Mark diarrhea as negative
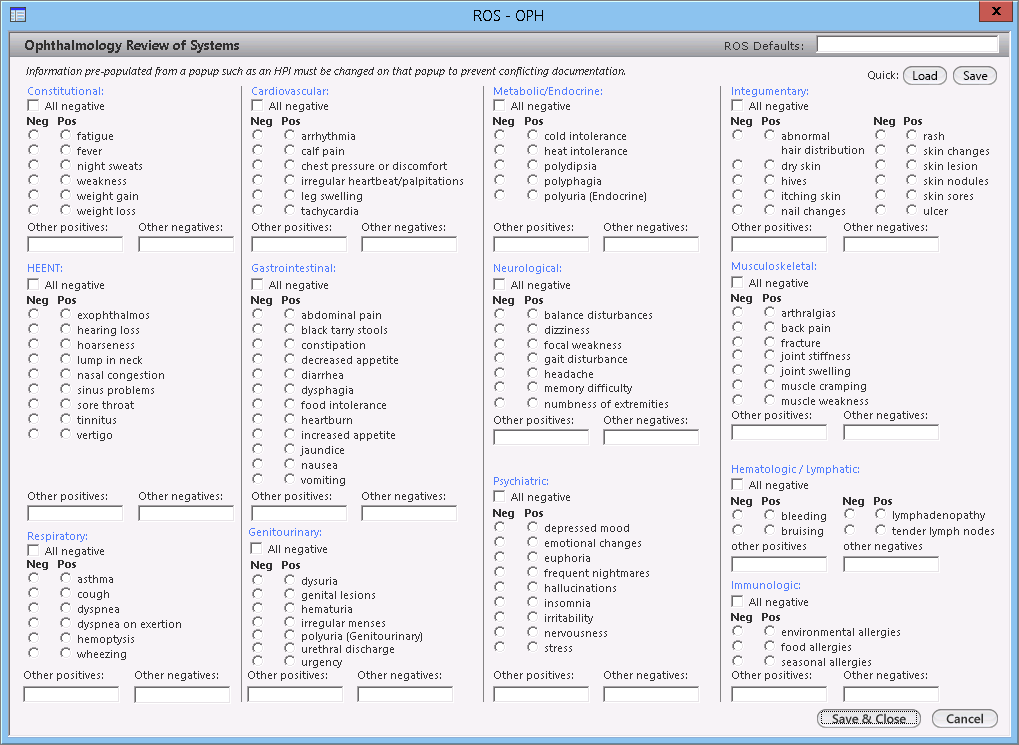Image resolution: width=1019 pixels, height=745 pixels. (257, 374)
